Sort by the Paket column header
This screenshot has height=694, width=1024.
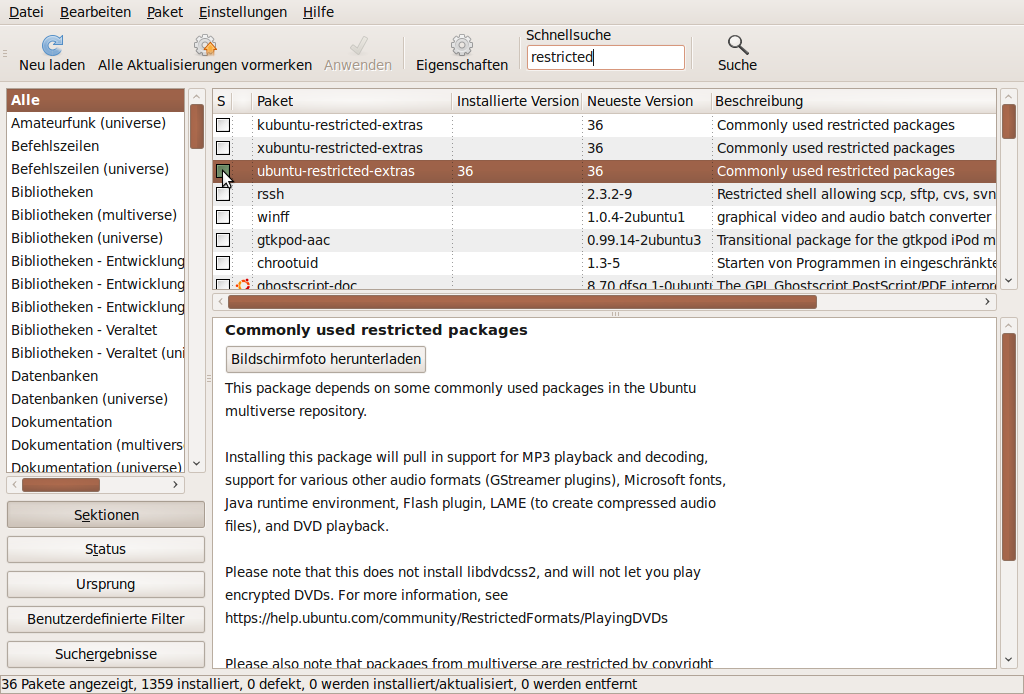click(351, 101)
